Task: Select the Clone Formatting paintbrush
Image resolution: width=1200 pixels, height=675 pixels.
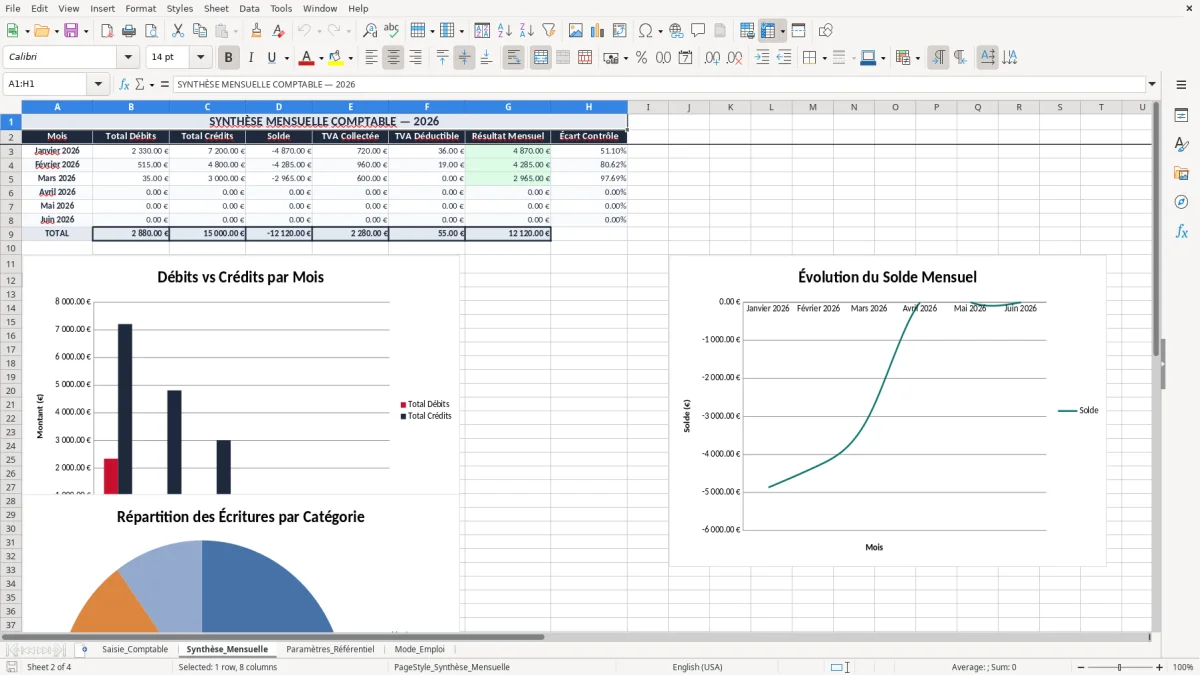Action: coord(256,31)
